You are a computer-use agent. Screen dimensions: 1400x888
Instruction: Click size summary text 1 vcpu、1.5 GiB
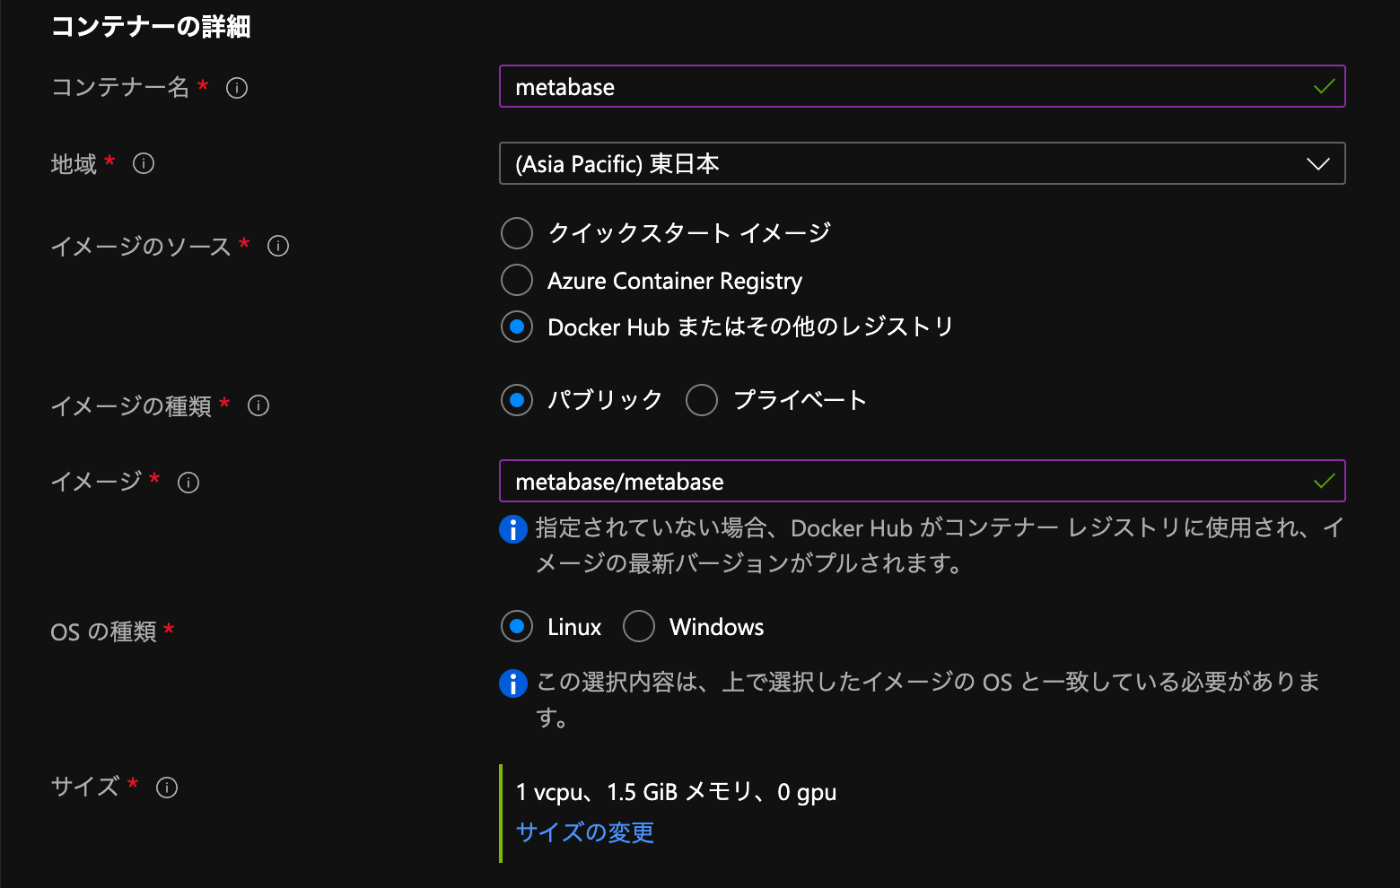click(x=676, y=793)
